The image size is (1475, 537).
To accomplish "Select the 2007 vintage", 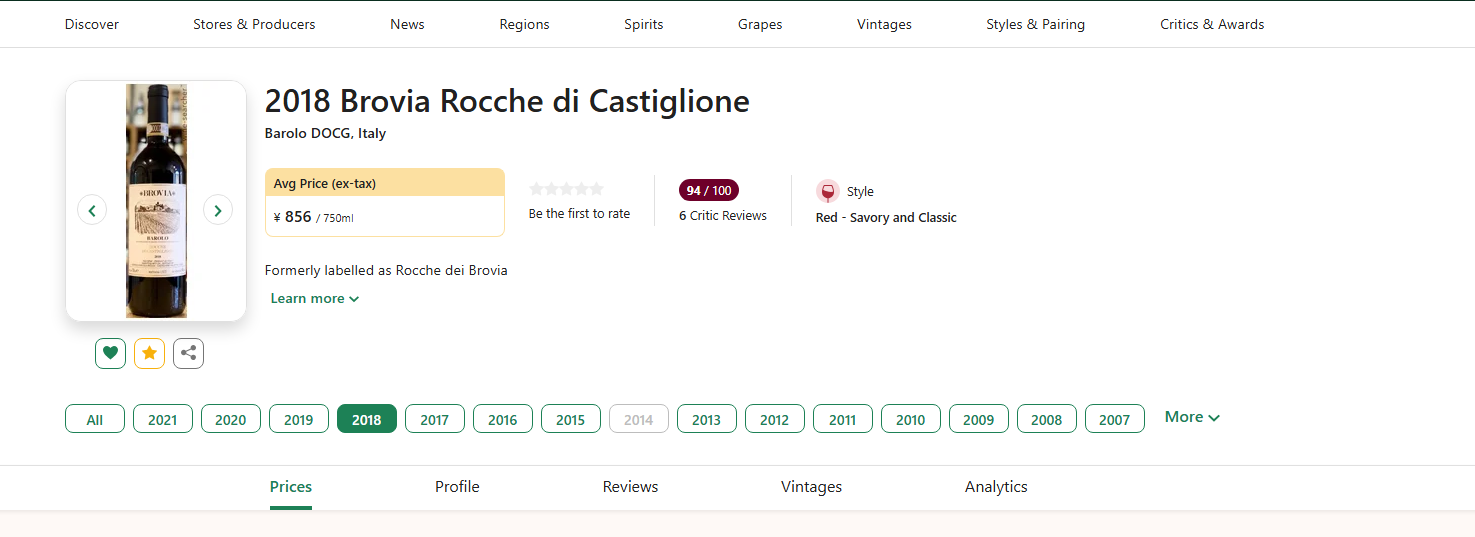I will tap(1115, 419).
